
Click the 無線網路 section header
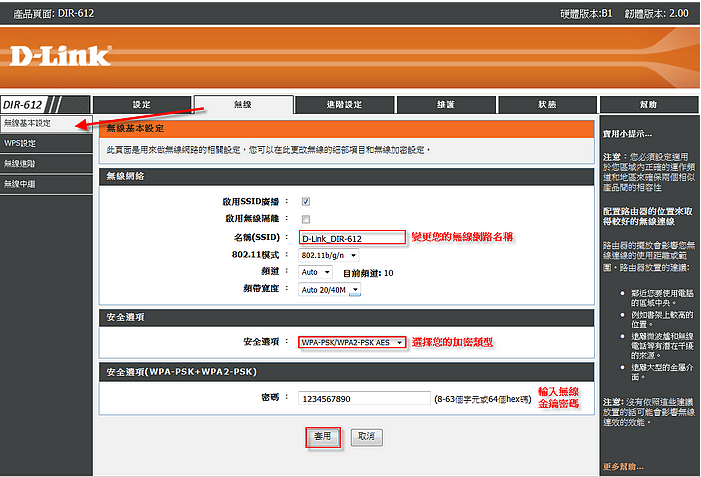pyautogui.click(x=346, y=177)
